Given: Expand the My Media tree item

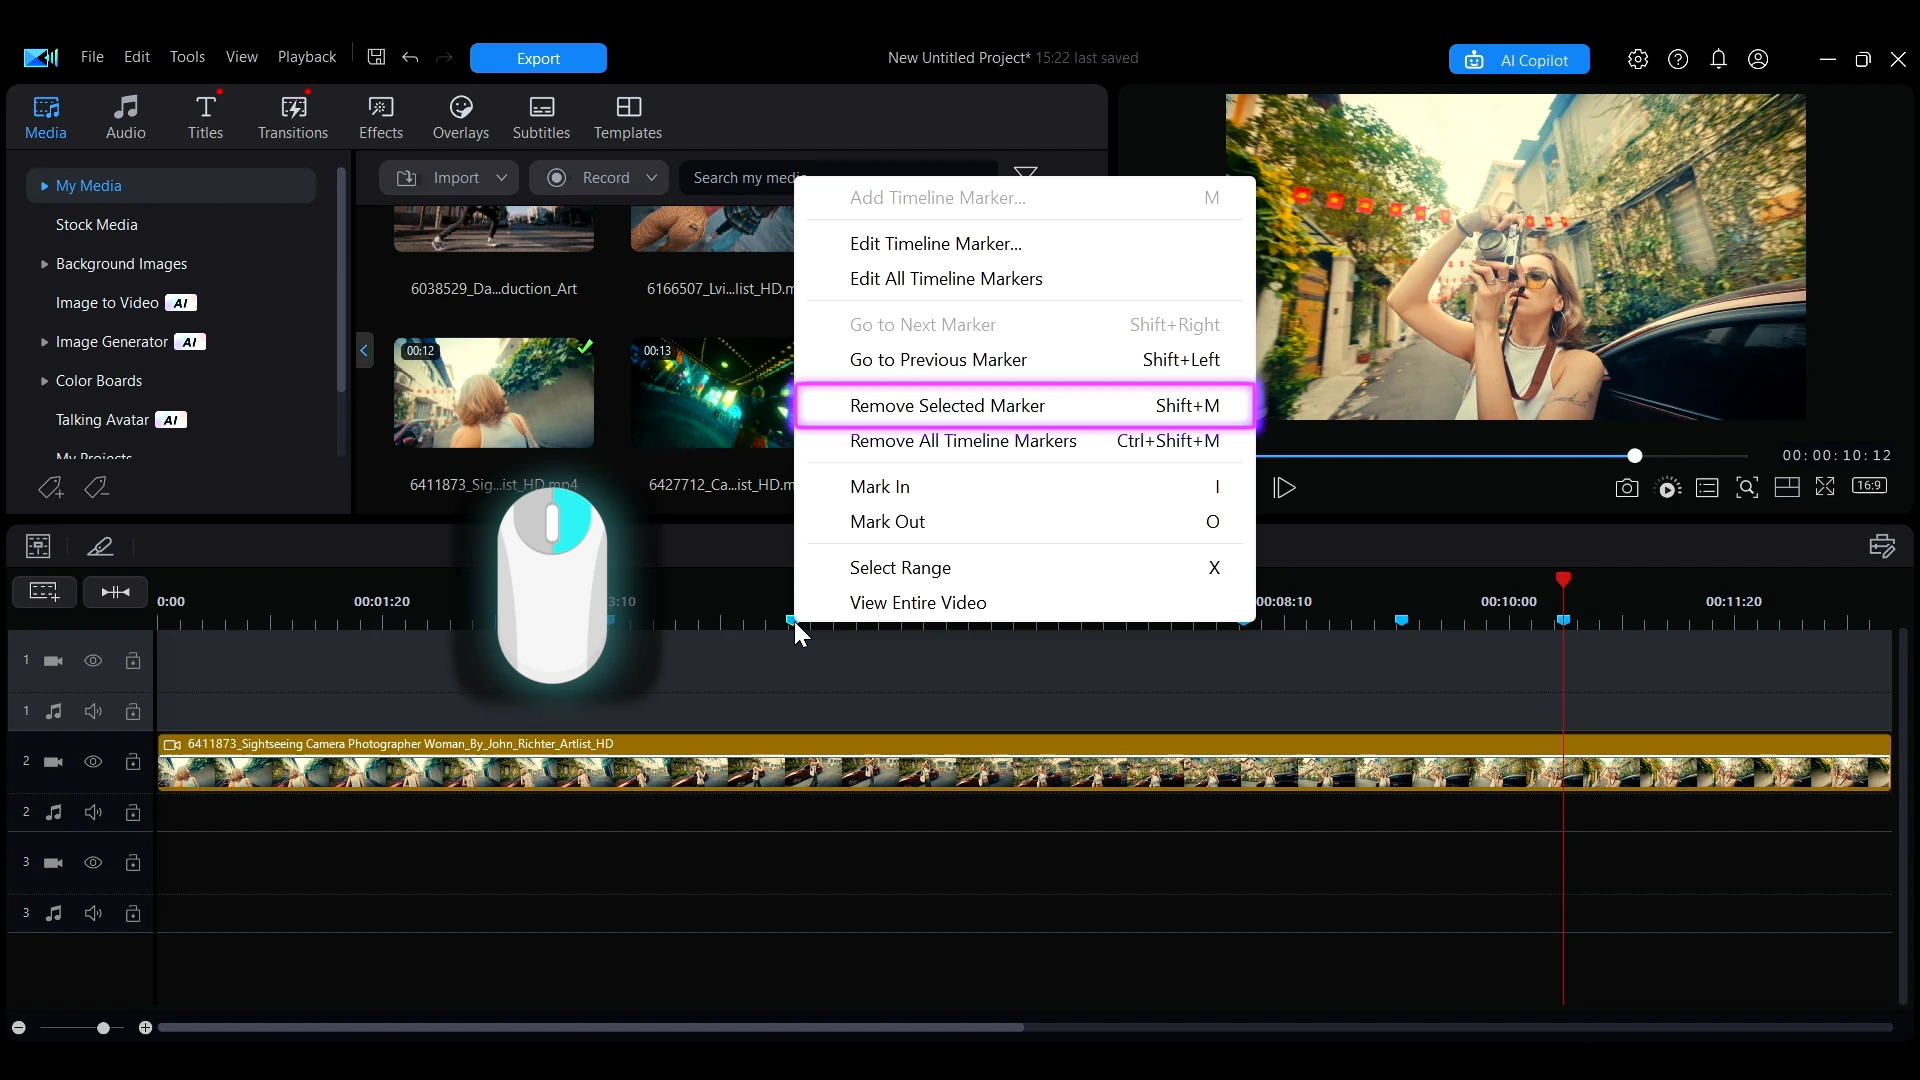Looking at the screenshot, I should pos(44,186).
